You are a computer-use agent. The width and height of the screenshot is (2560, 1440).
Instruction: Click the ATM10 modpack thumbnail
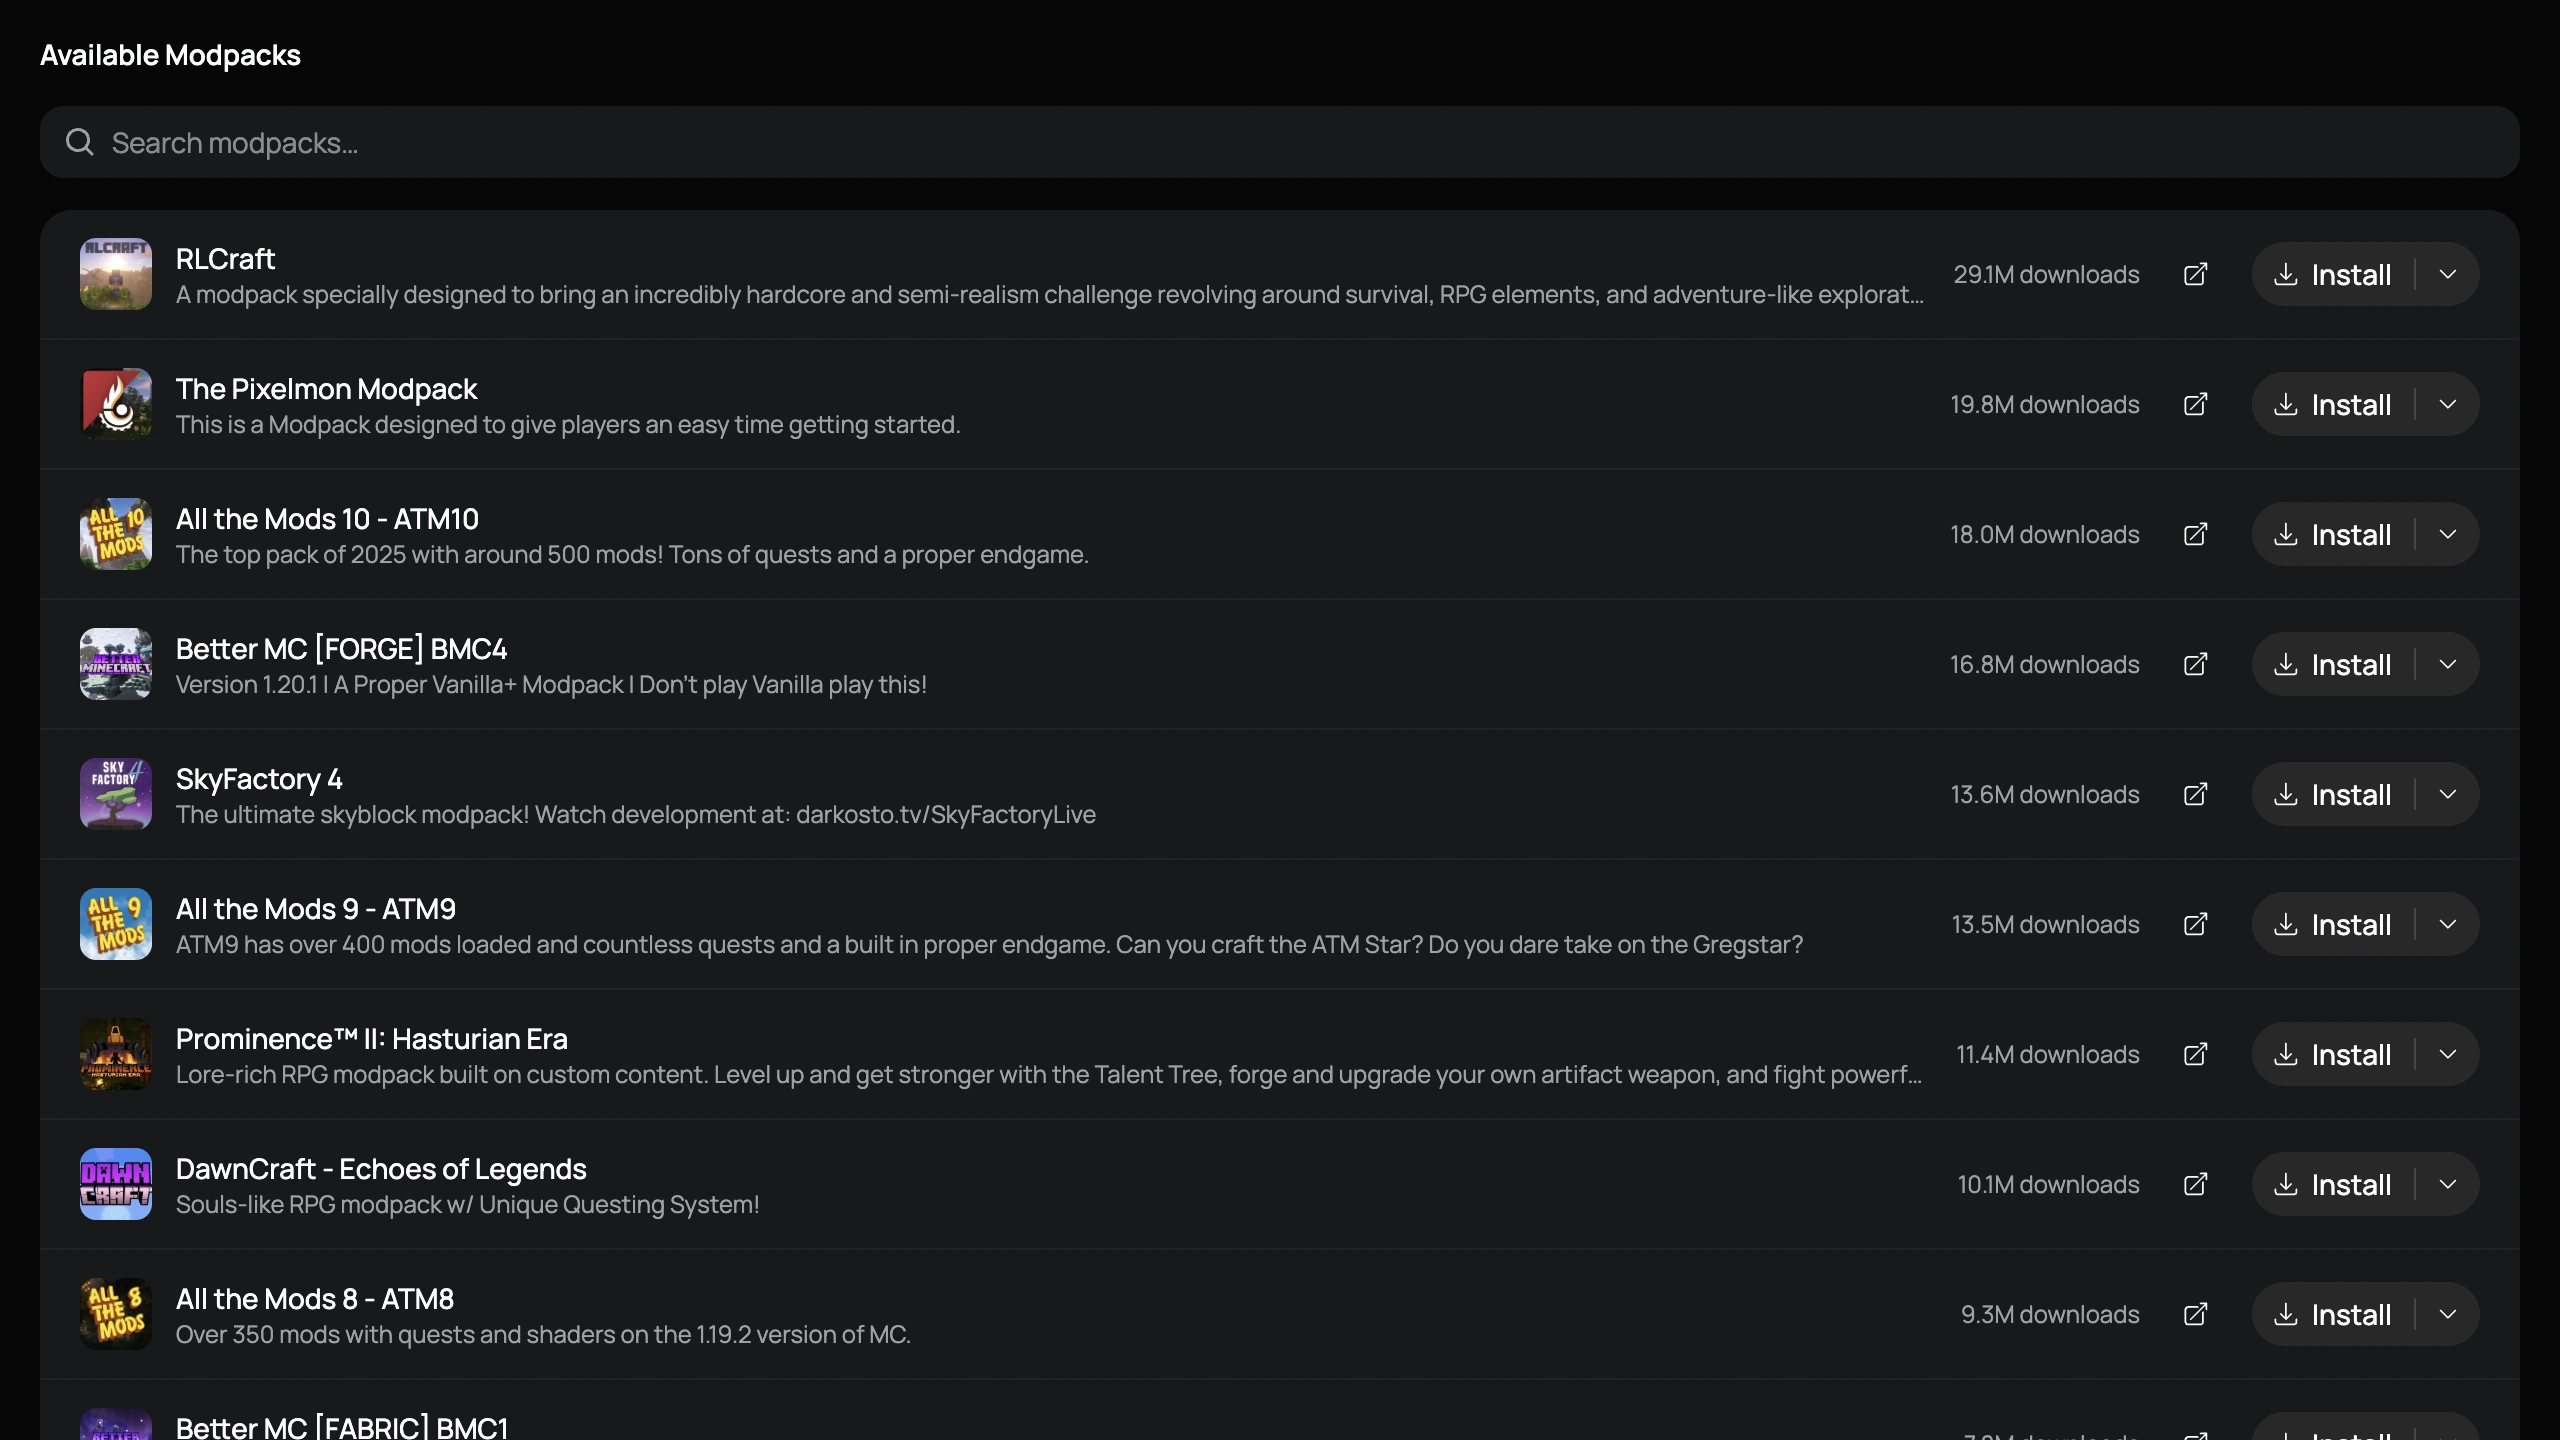pos(116,534)
